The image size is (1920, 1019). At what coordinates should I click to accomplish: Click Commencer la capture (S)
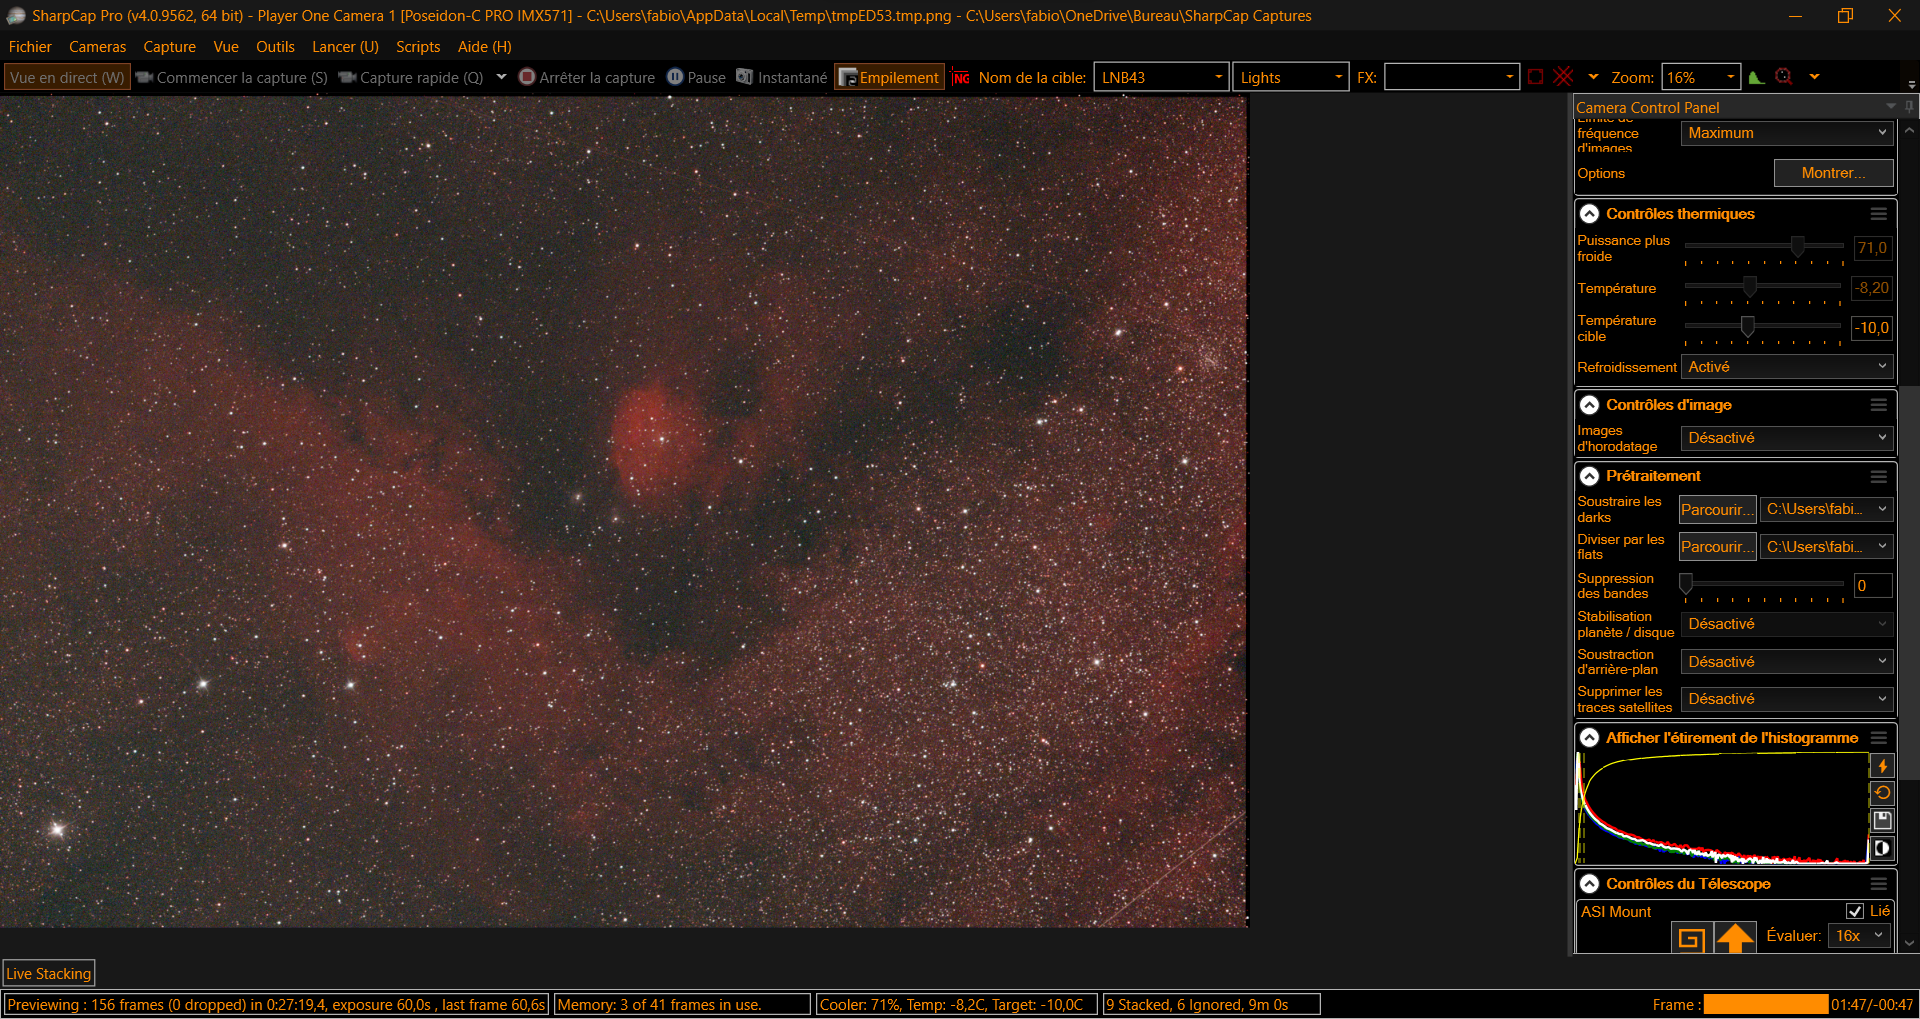pos(232,77)
